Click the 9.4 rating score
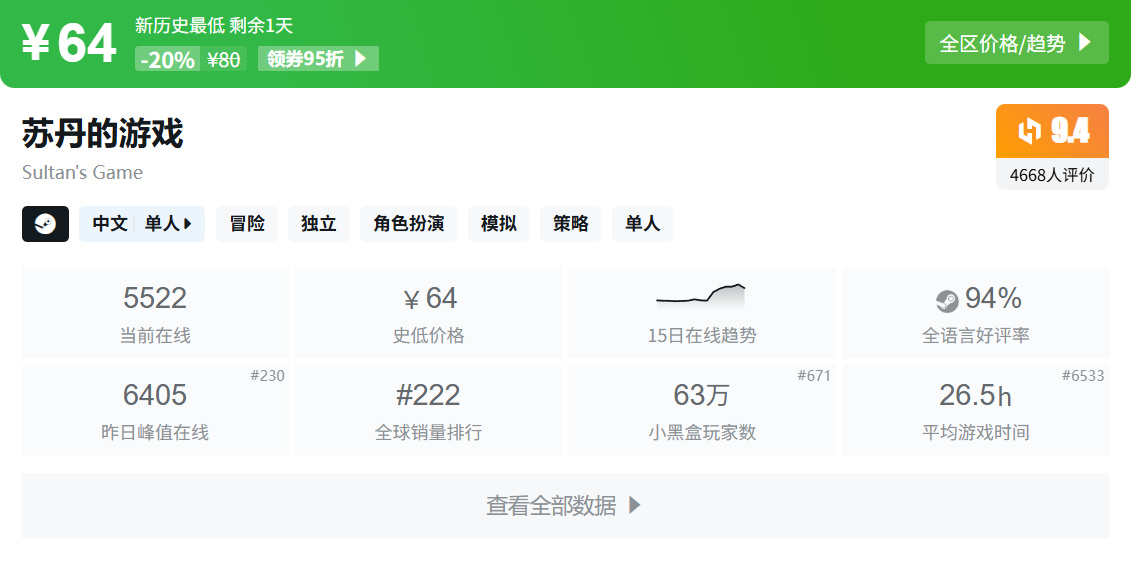The height and width of the screenshot is (574, 1147). click(1070, 131)
